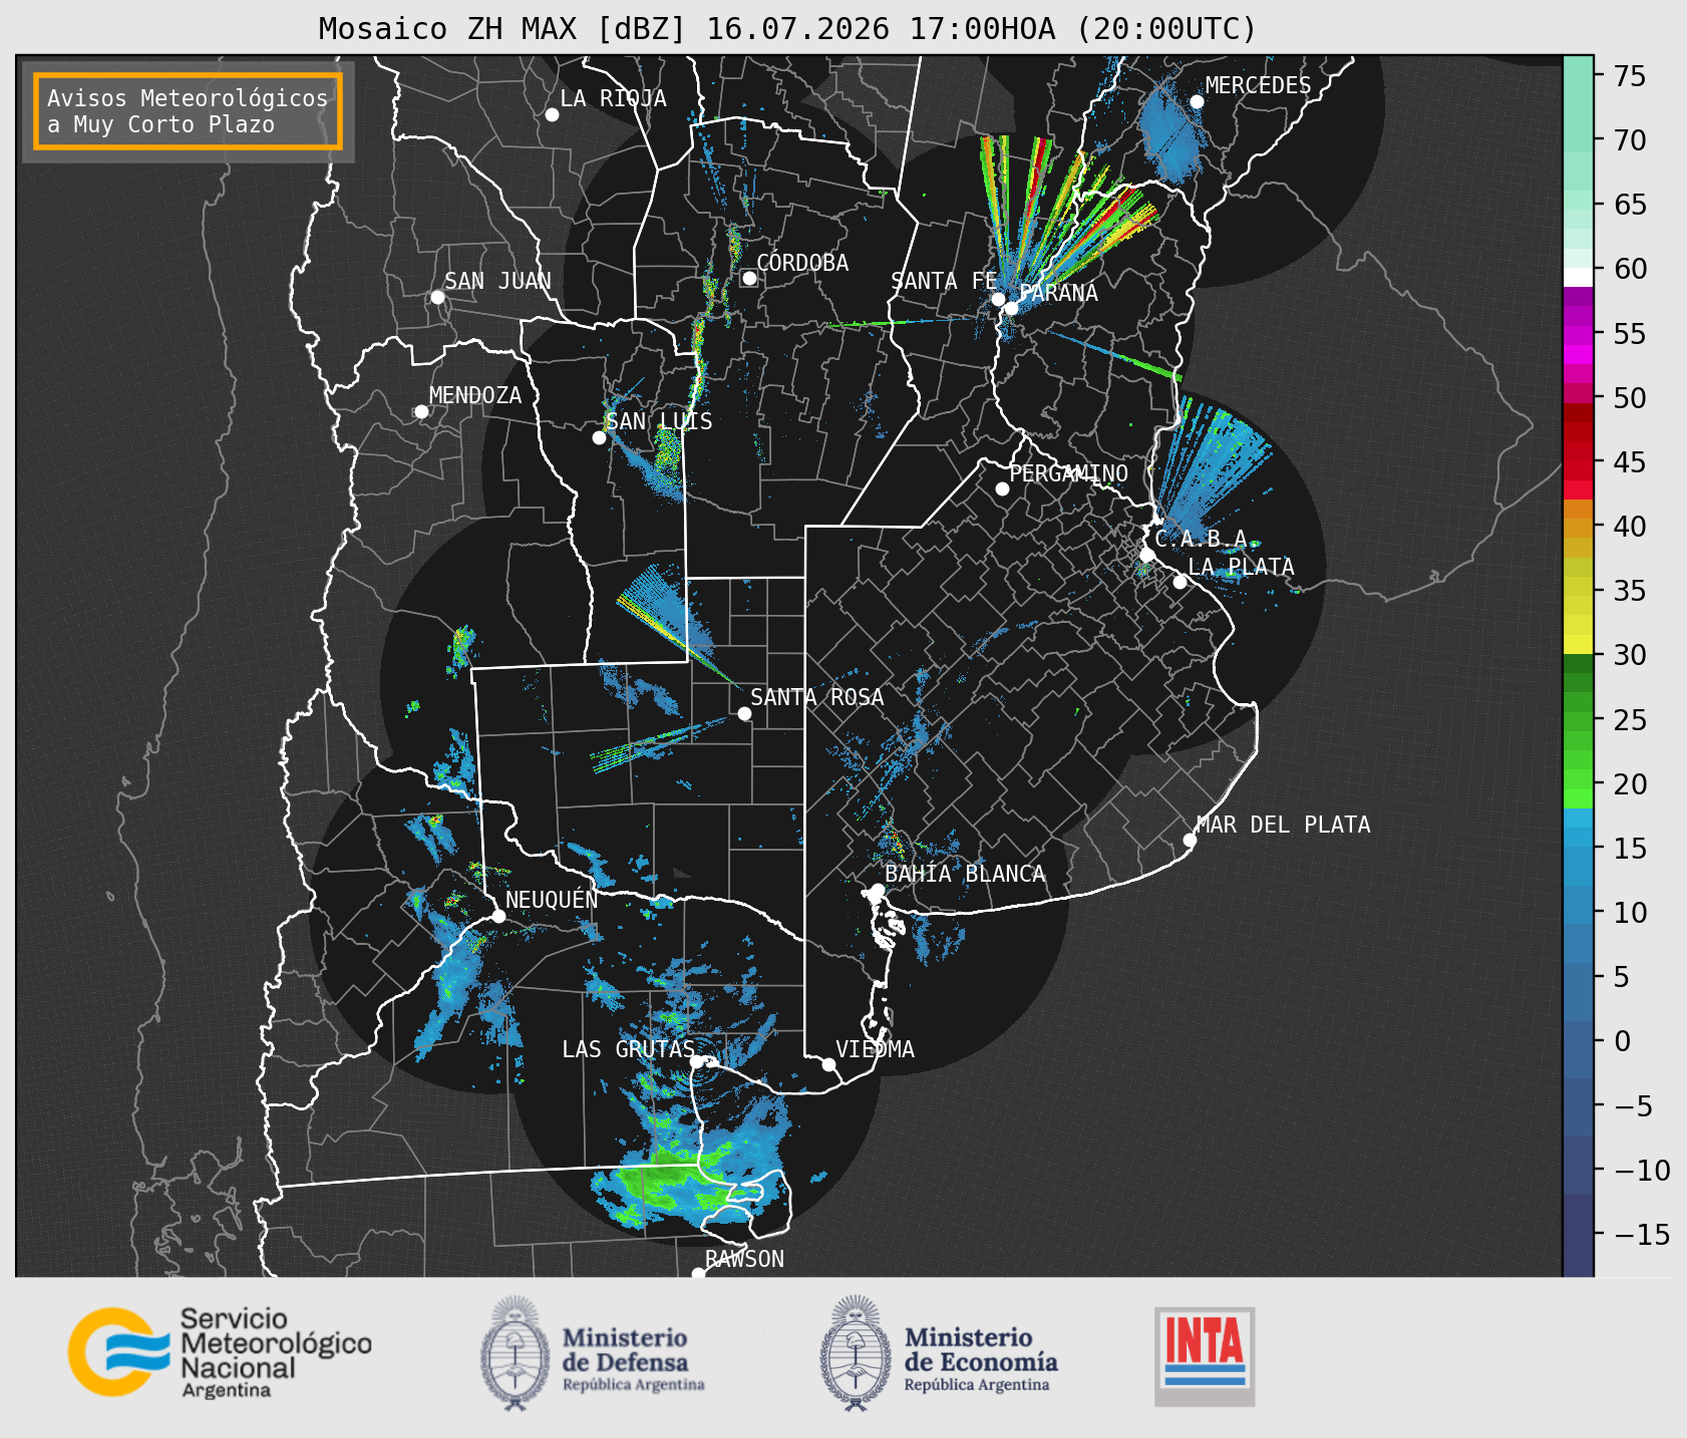Click the 45 dBZ red legend band
The image size is (1687, 1438).
1578,463
